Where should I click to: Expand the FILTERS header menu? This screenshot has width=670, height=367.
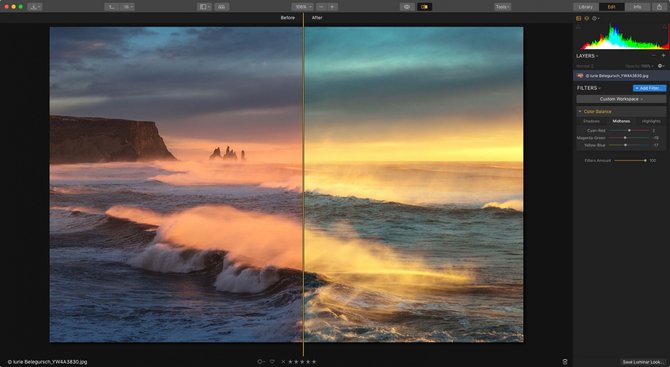point(589,88)
